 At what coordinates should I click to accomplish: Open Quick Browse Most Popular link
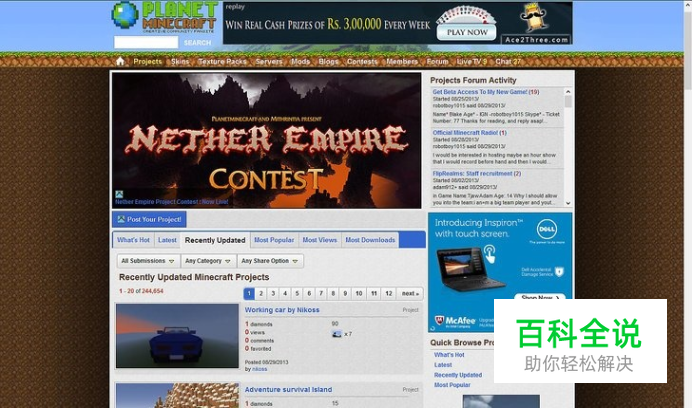tap(452, 385)
